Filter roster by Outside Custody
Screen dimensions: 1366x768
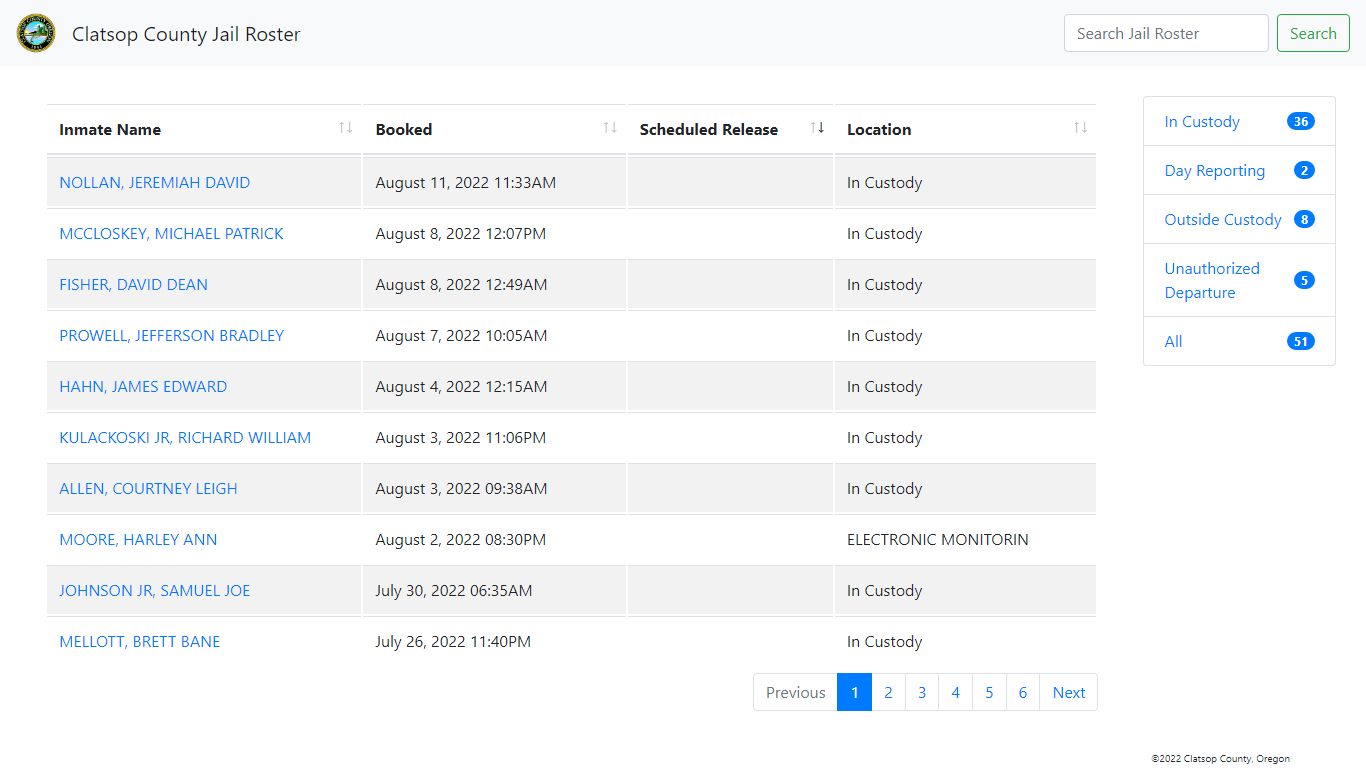[1222, 220]
